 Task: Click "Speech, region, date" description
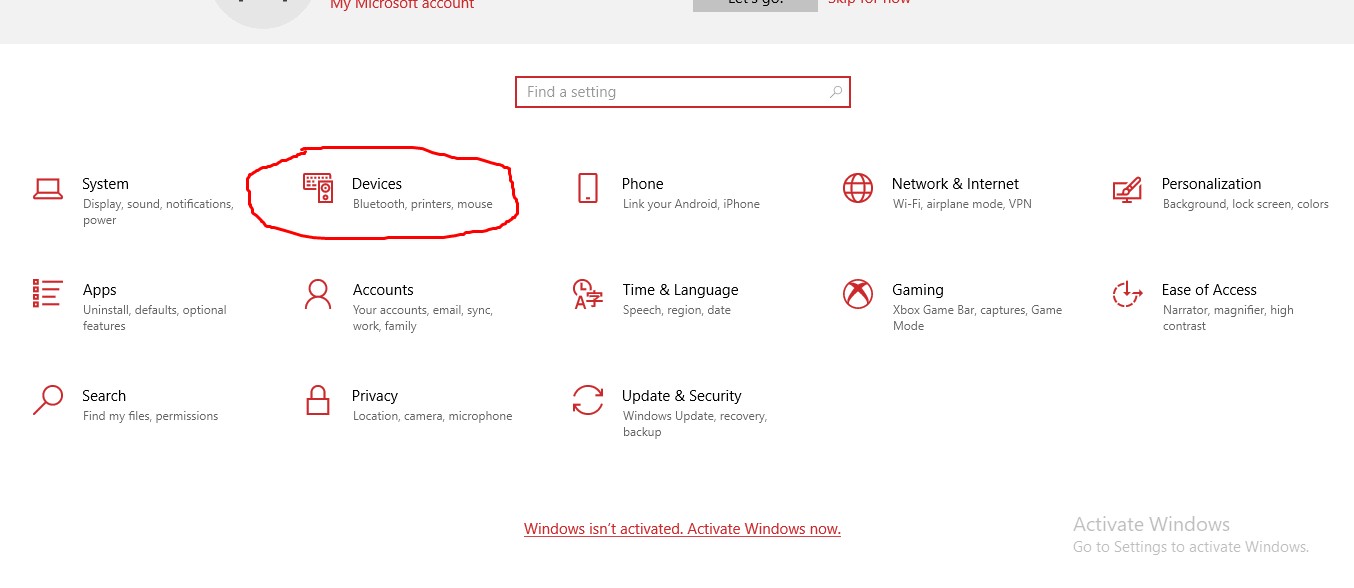(x=677, y=310)
